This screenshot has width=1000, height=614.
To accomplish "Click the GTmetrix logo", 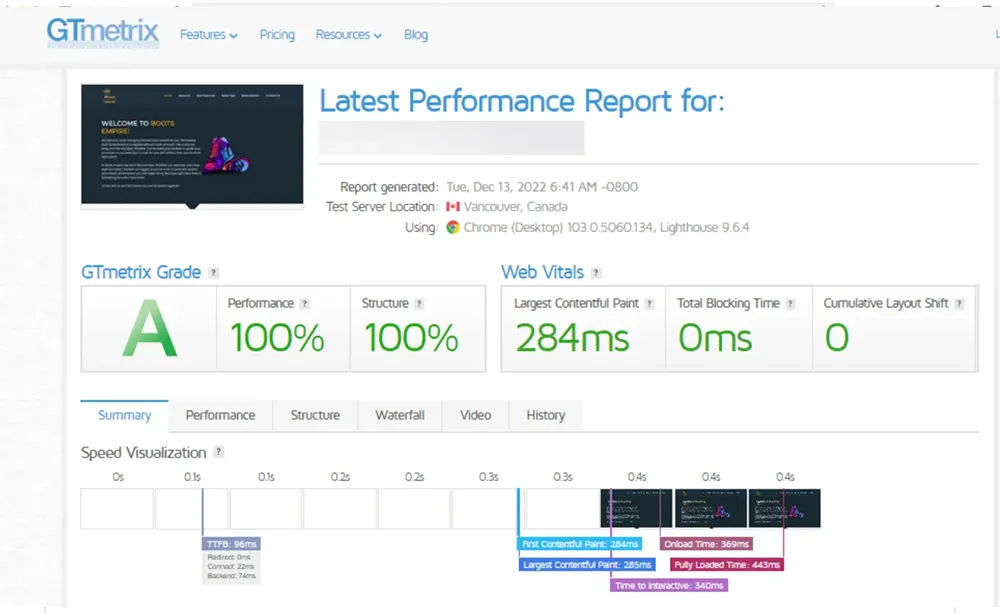I will 103,33.
